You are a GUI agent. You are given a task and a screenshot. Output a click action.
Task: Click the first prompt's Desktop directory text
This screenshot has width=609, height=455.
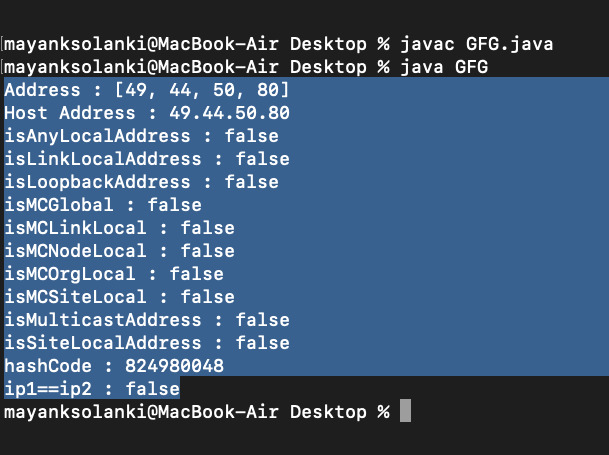point(328,44)
